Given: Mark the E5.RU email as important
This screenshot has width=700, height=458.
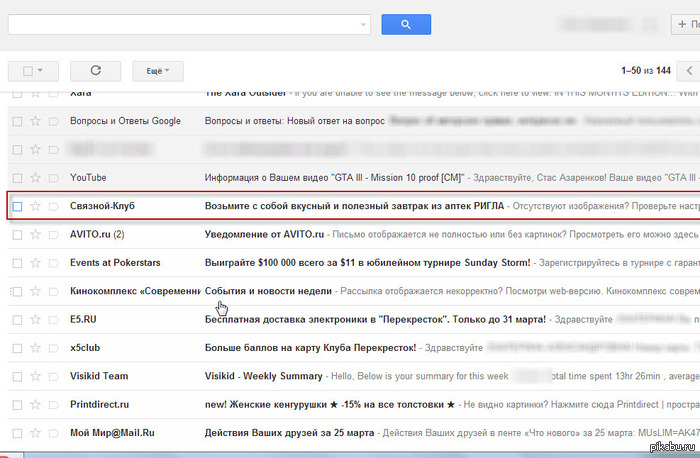Looking at the screenshot, I should (54, 319).
